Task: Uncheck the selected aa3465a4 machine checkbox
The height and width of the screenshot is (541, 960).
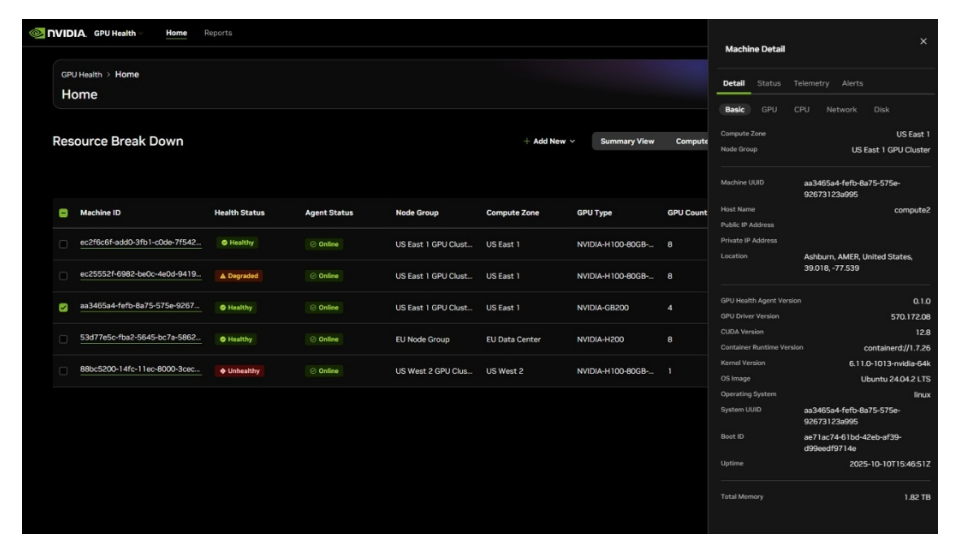Action: [x=63, y=307]
